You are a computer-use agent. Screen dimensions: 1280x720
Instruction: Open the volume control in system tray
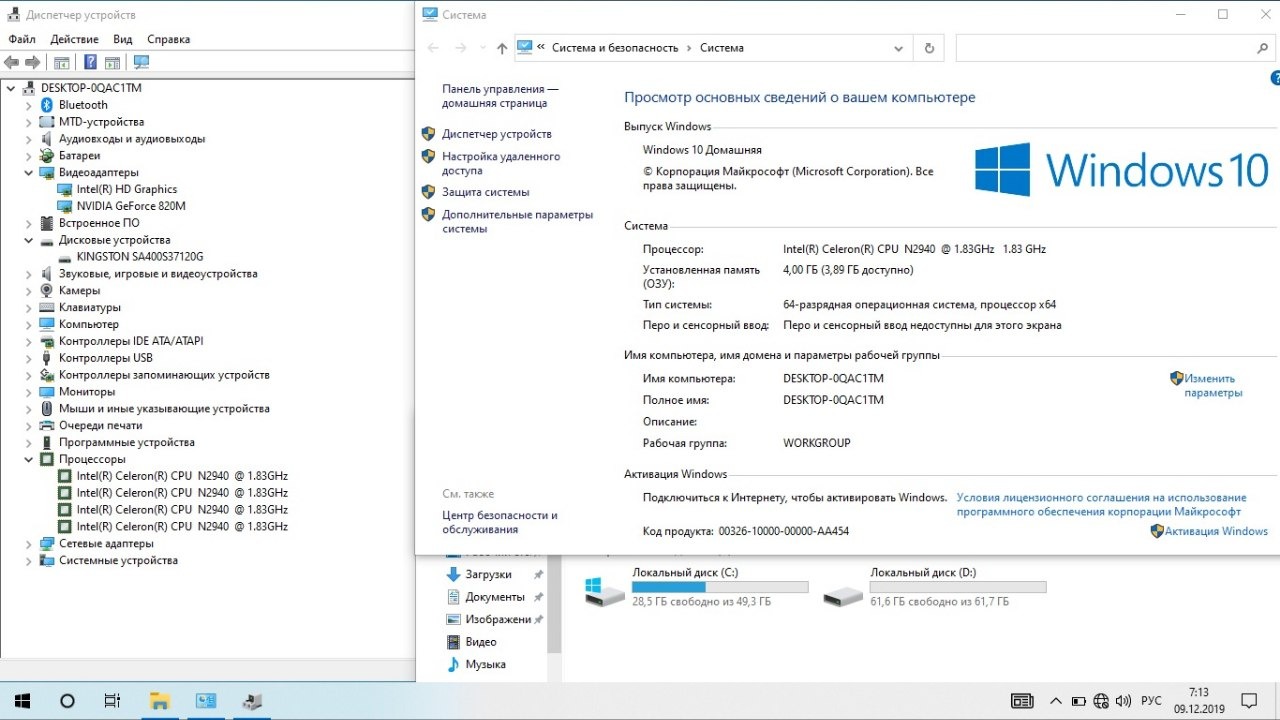(x=1124, y=701)
